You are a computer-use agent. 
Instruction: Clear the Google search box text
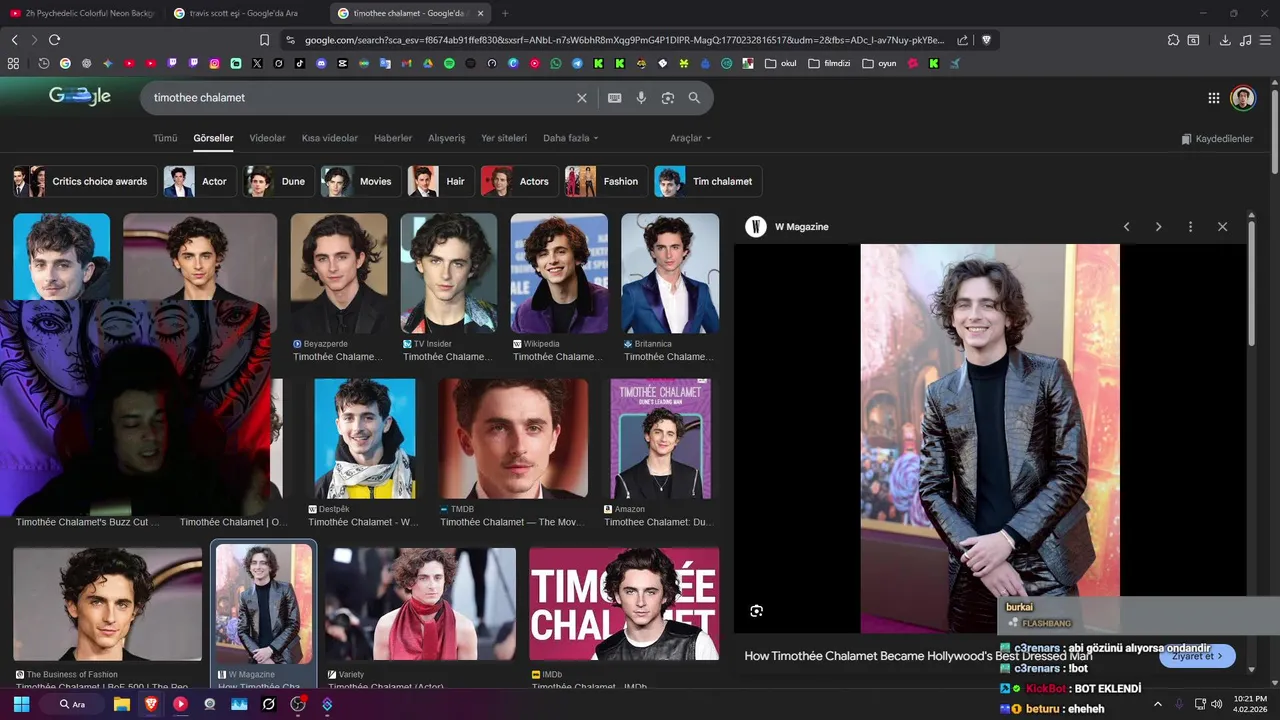[582, 98]
